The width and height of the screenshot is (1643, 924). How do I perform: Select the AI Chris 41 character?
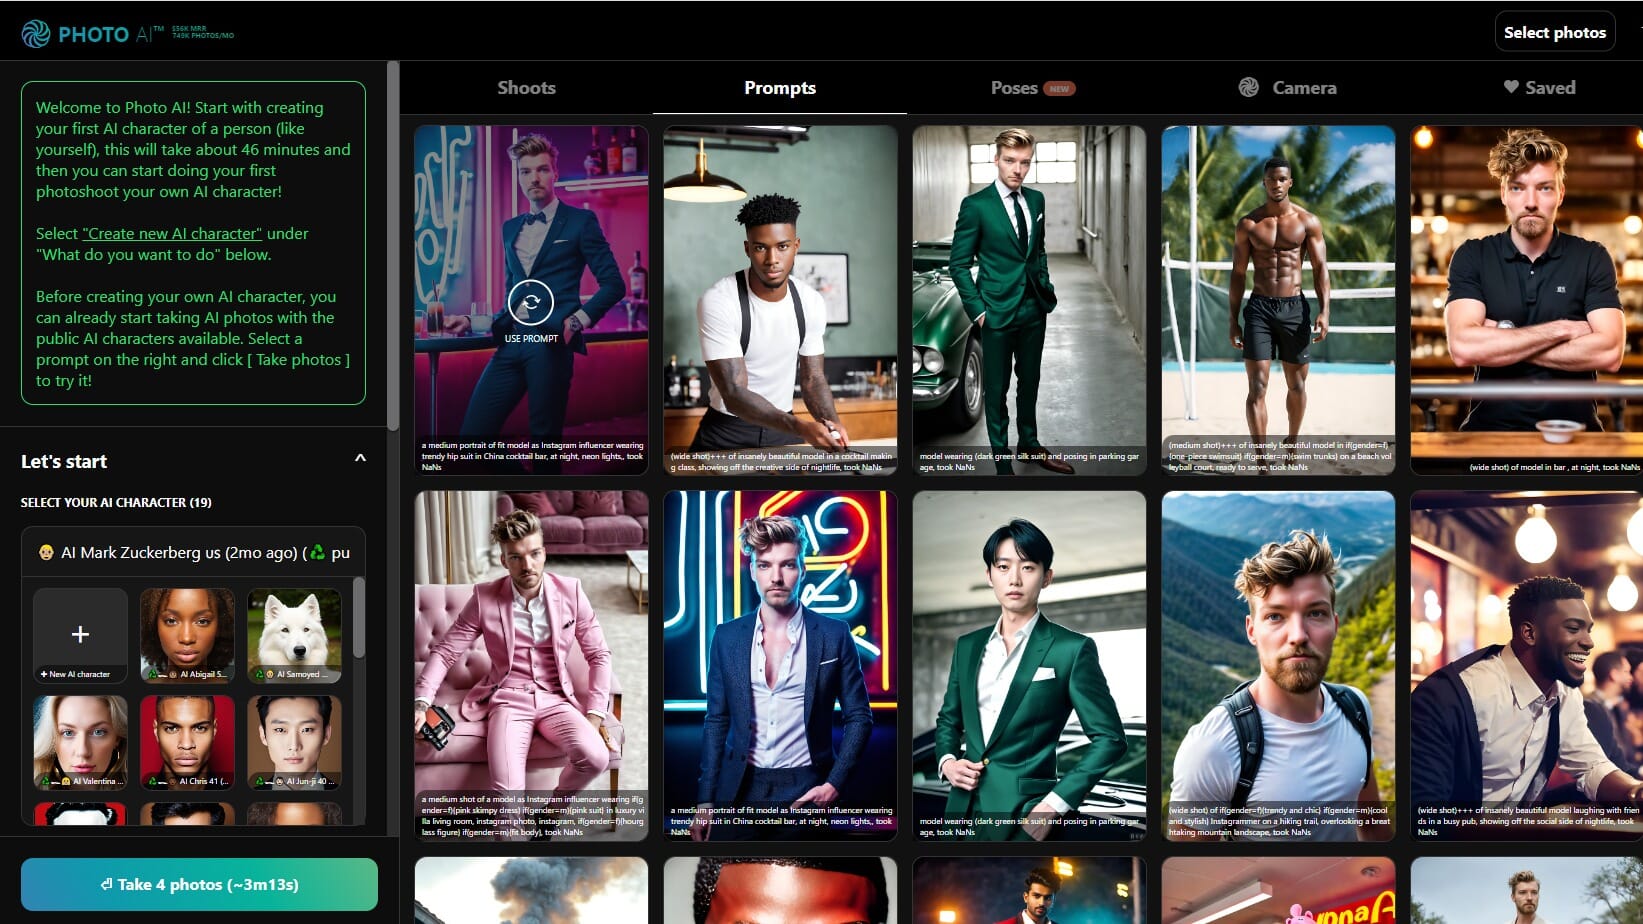point(187,741)
